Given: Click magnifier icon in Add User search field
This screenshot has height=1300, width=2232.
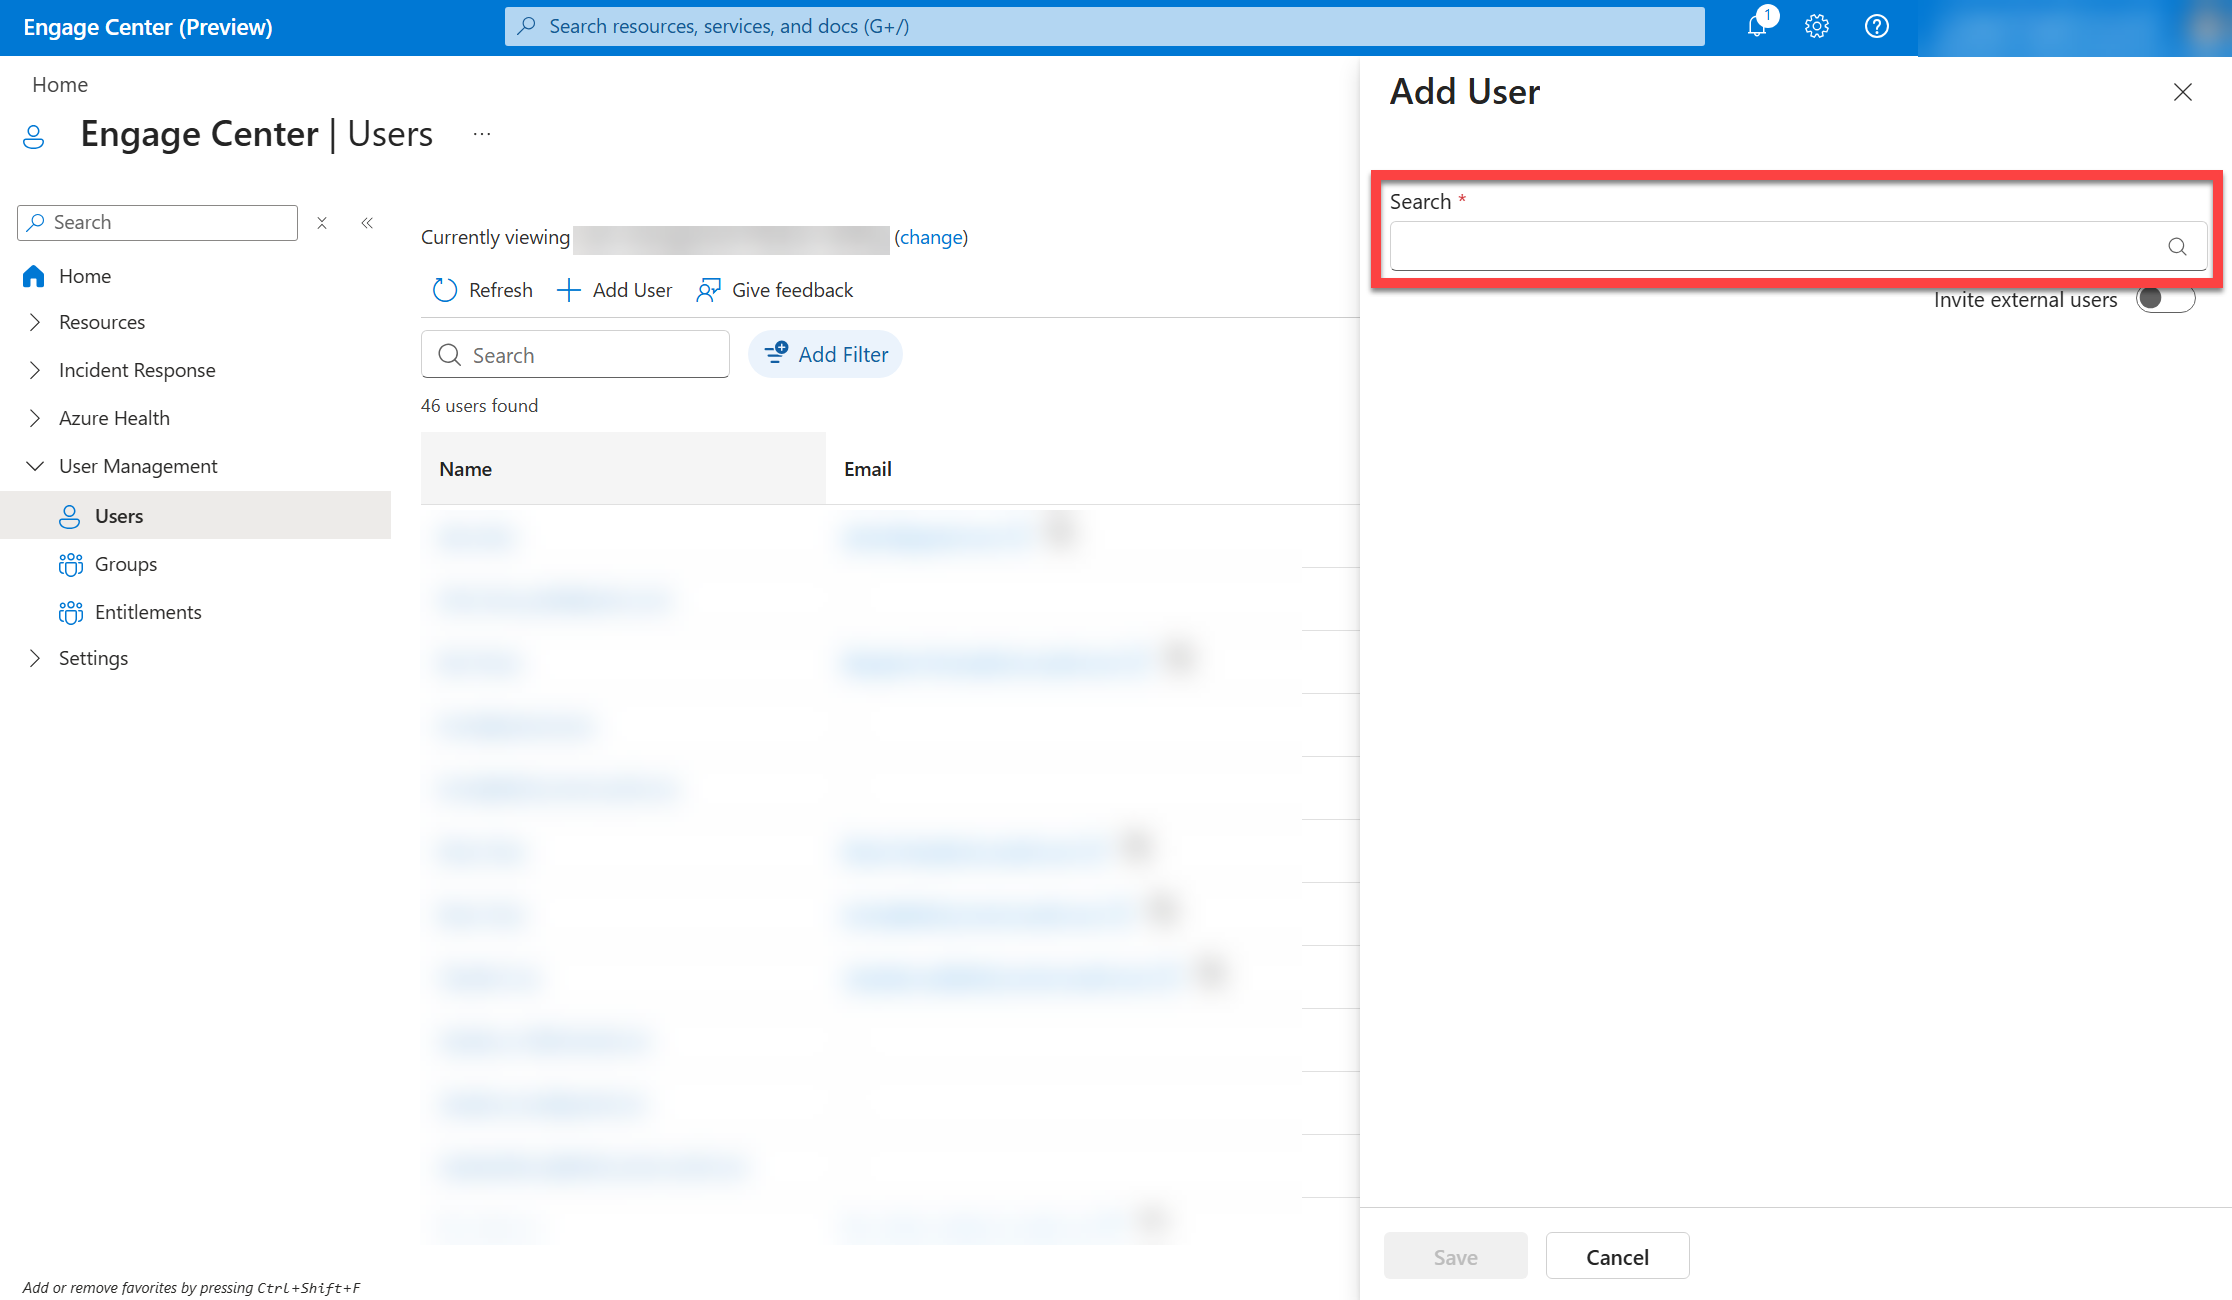Looking at the screenshot, I should click(x=2177, y=246).
